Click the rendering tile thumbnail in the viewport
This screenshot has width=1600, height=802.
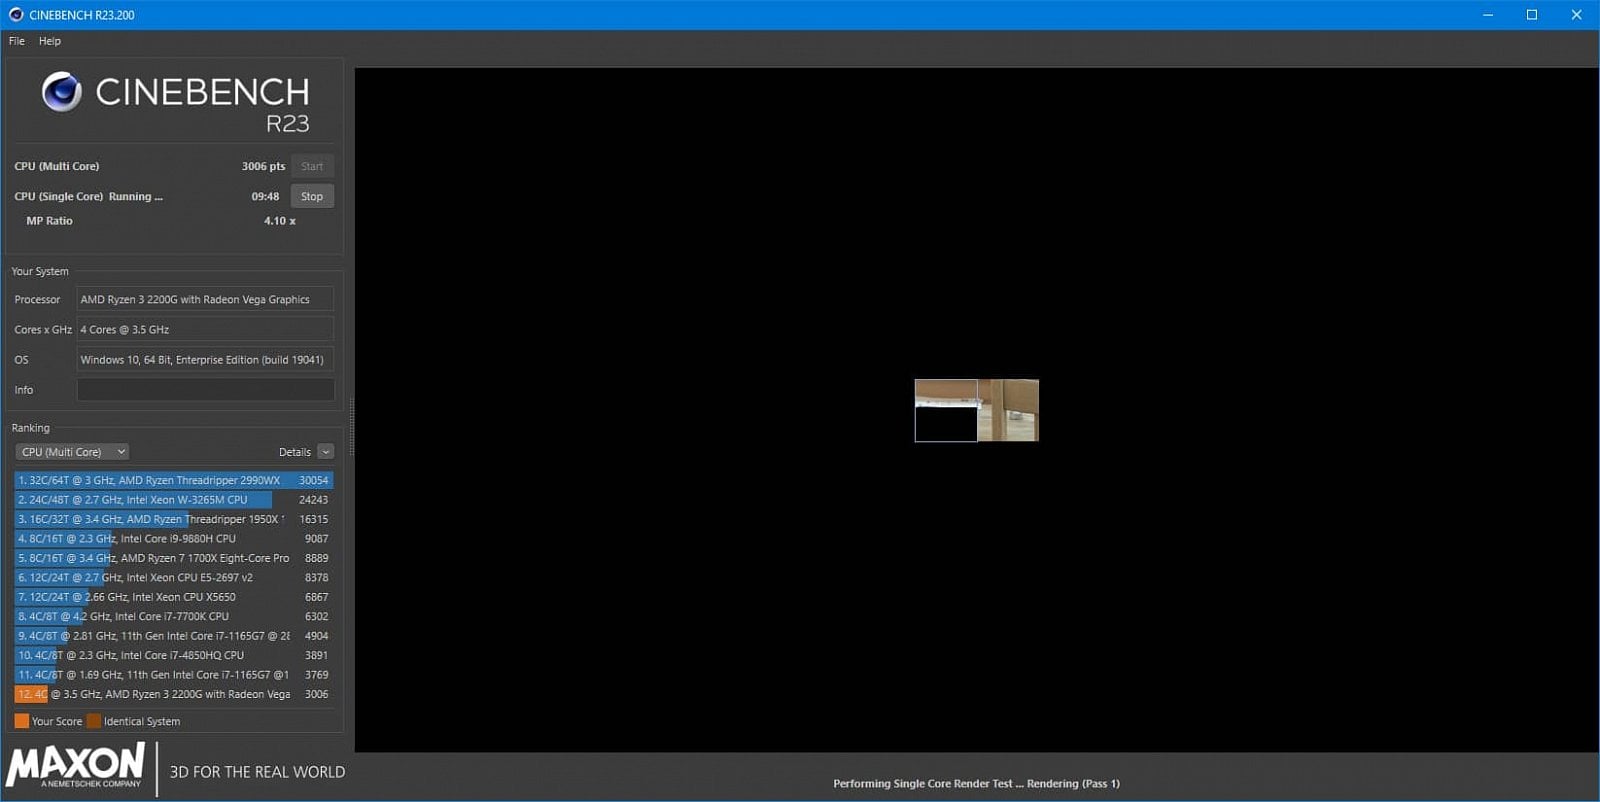click(x=977, y=410)
